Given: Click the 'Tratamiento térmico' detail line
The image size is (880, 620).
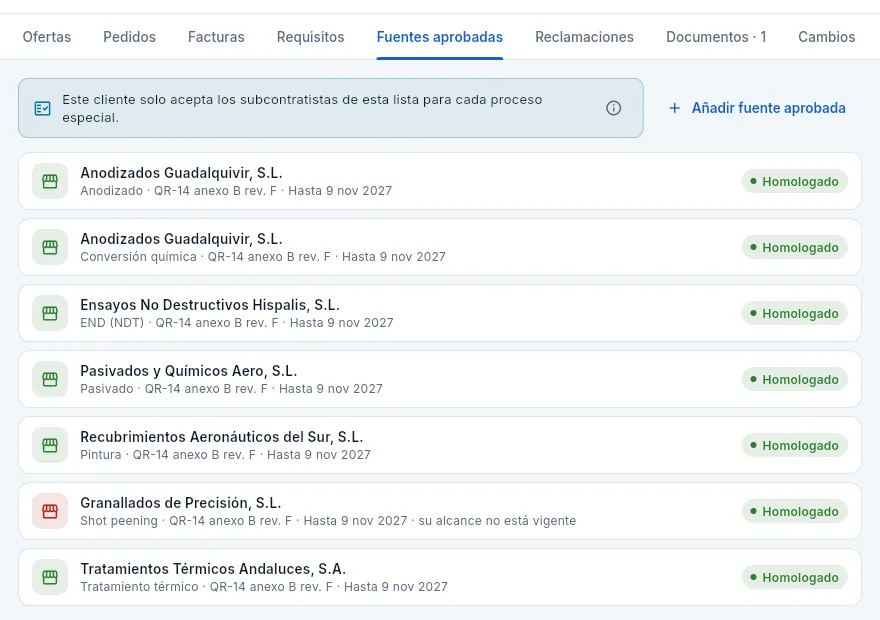Looking at the screenshot, I should click(x=264, y=587).
